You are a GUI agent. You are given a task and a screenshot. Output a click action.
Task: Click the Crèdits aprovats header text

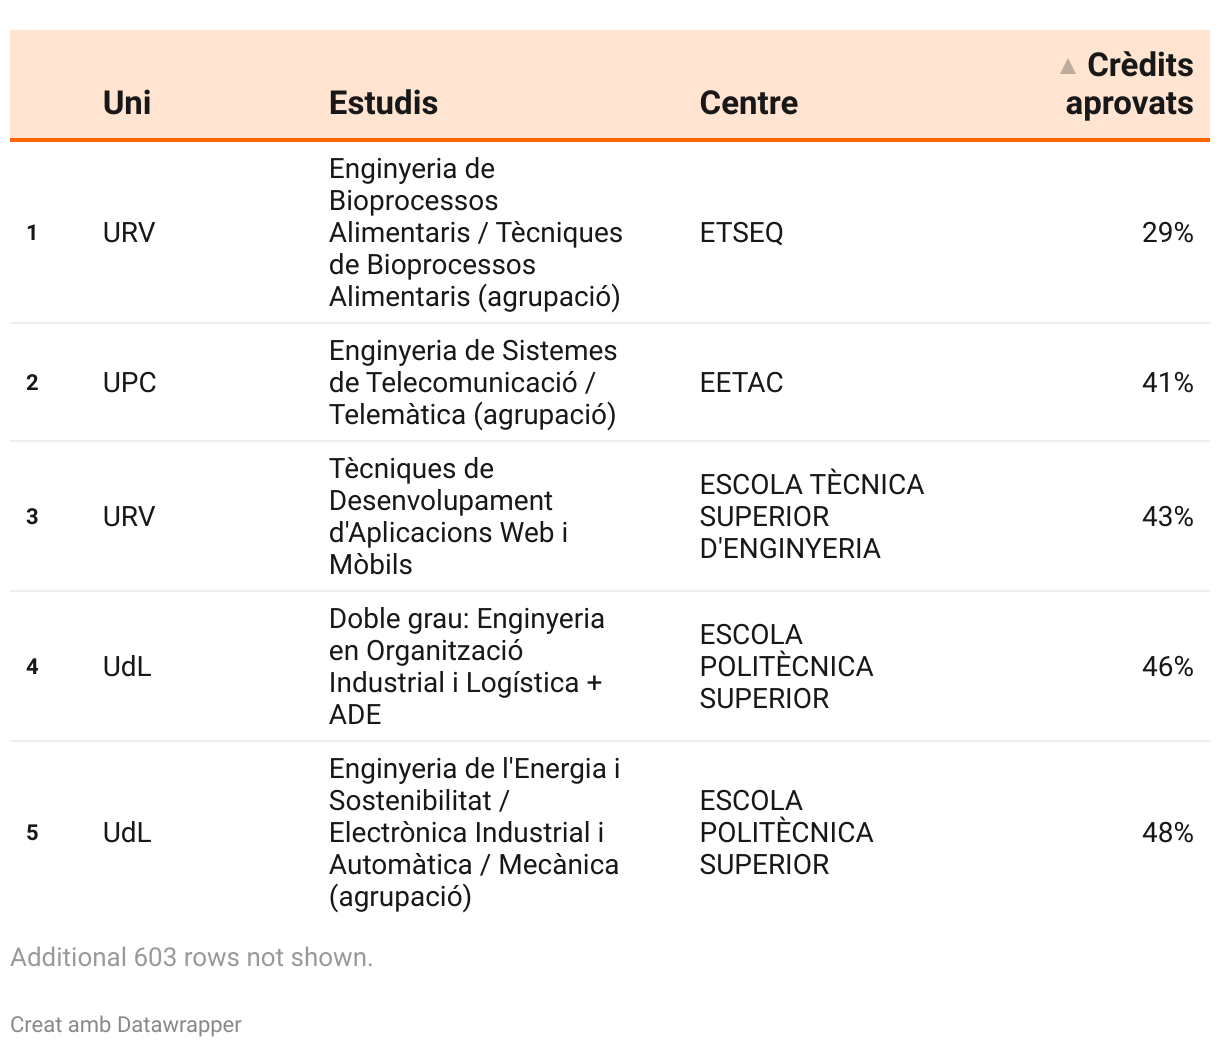1130,84
